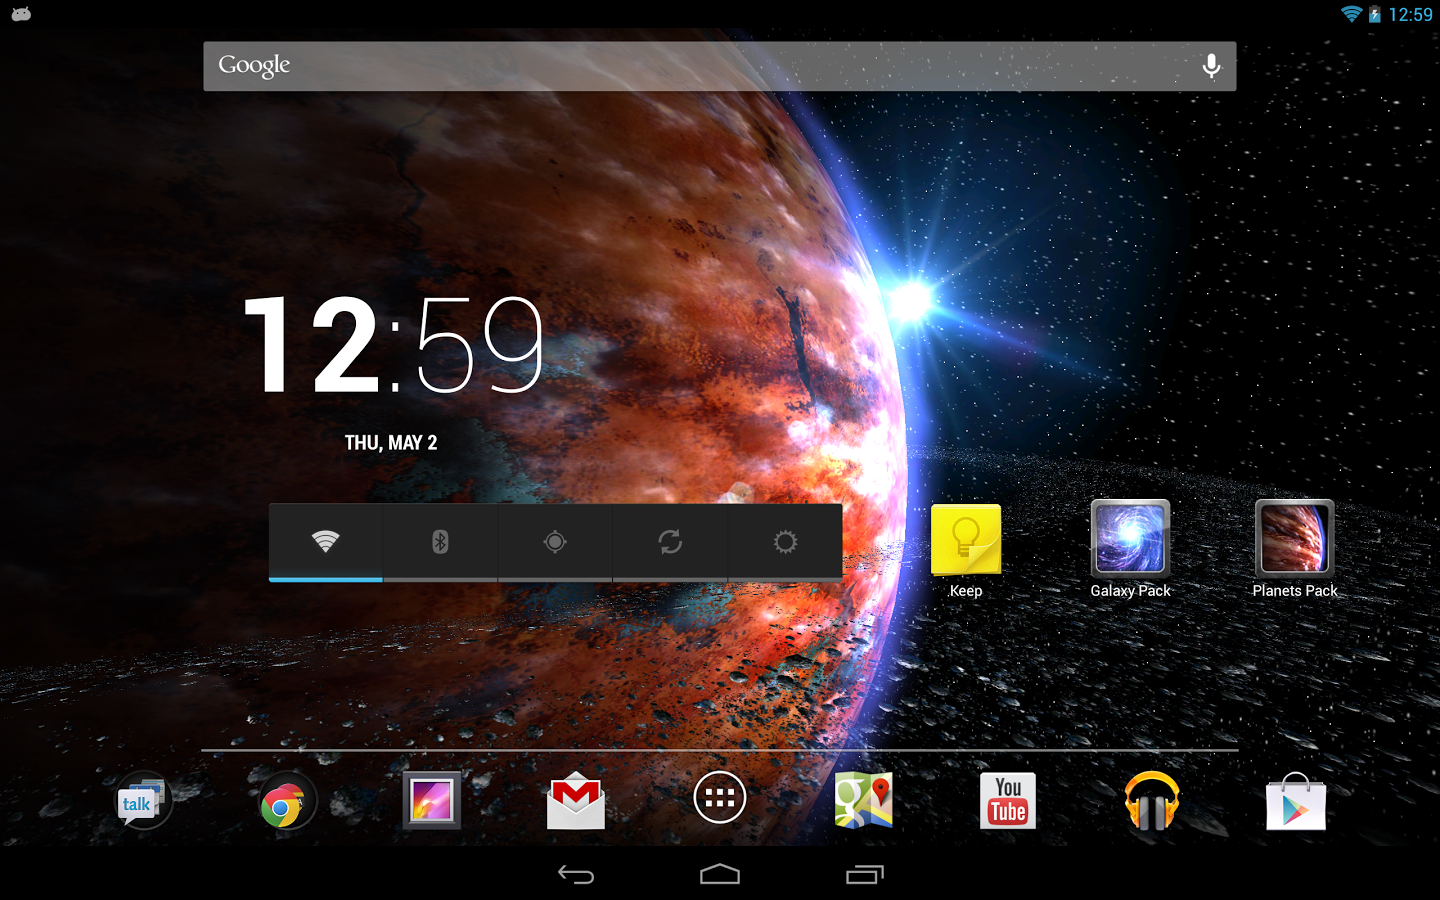Open the Gmail app
Image resolution: width=1440 pixels, height=900 pixels.
pos(576,801)
